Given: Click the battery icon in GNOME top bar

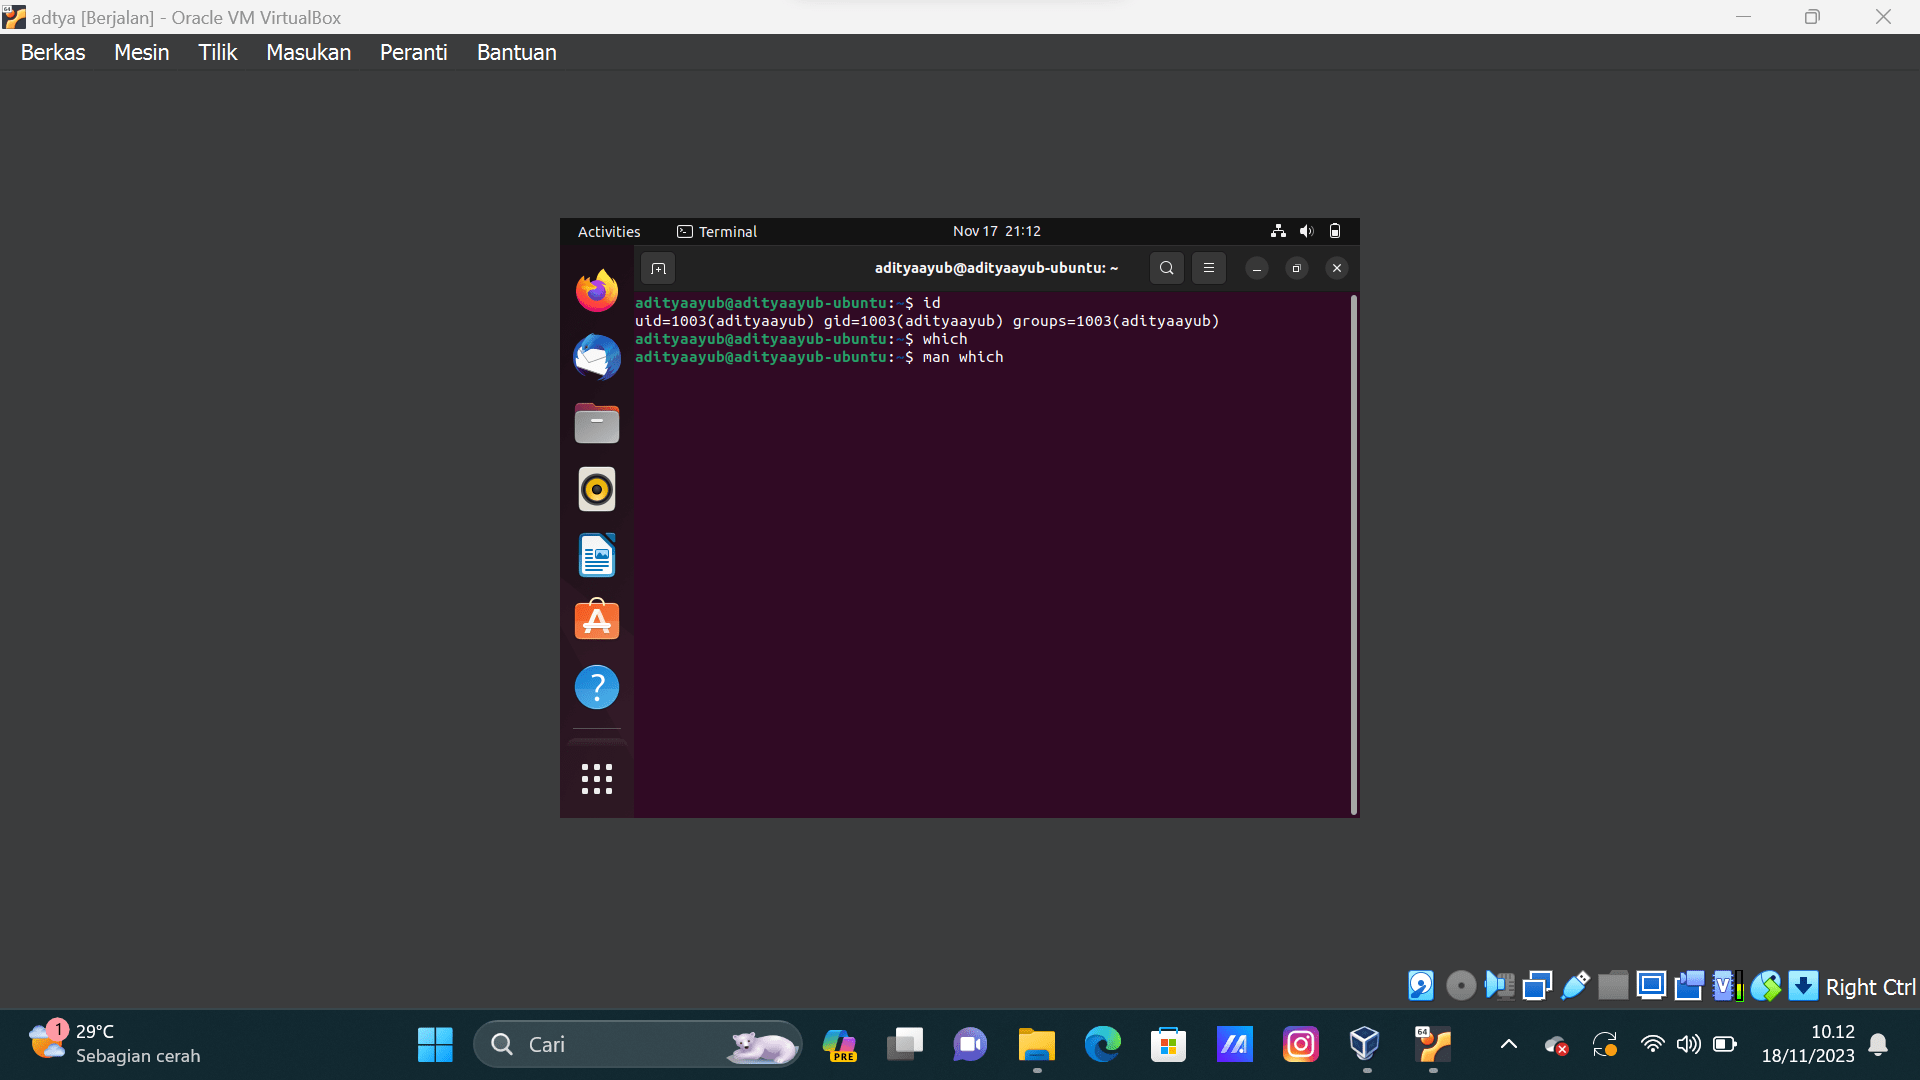Looking at the screenshot, I should pyautogui.click(x=1335, y=231).
